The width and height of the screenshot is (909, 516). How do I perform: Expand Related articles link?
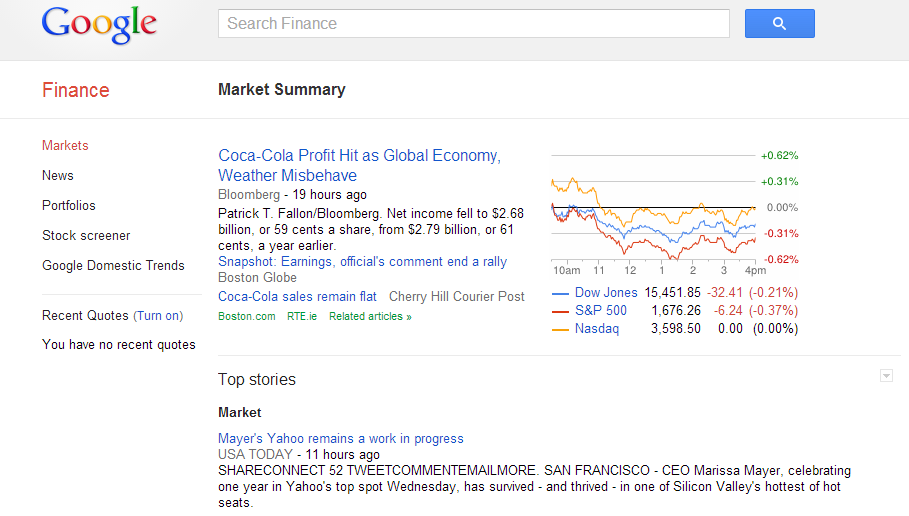370,317
